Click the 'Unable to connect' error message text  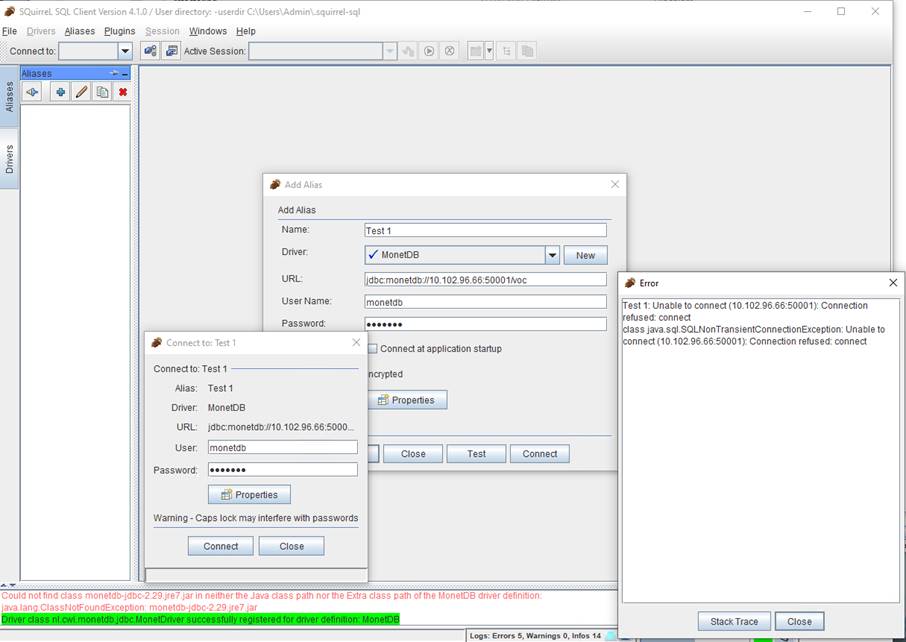click(x=753, y=323)
